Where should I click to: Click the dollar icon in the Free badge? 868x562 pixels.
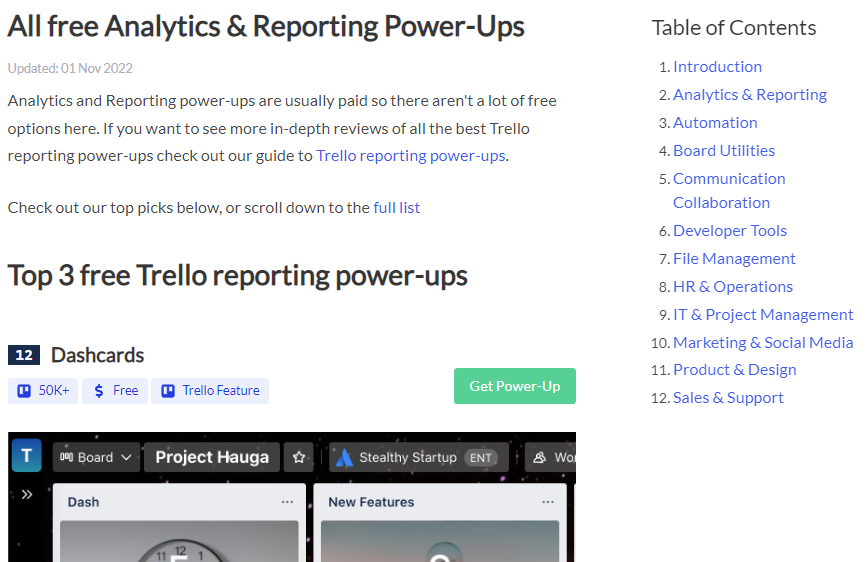point(99,391)
